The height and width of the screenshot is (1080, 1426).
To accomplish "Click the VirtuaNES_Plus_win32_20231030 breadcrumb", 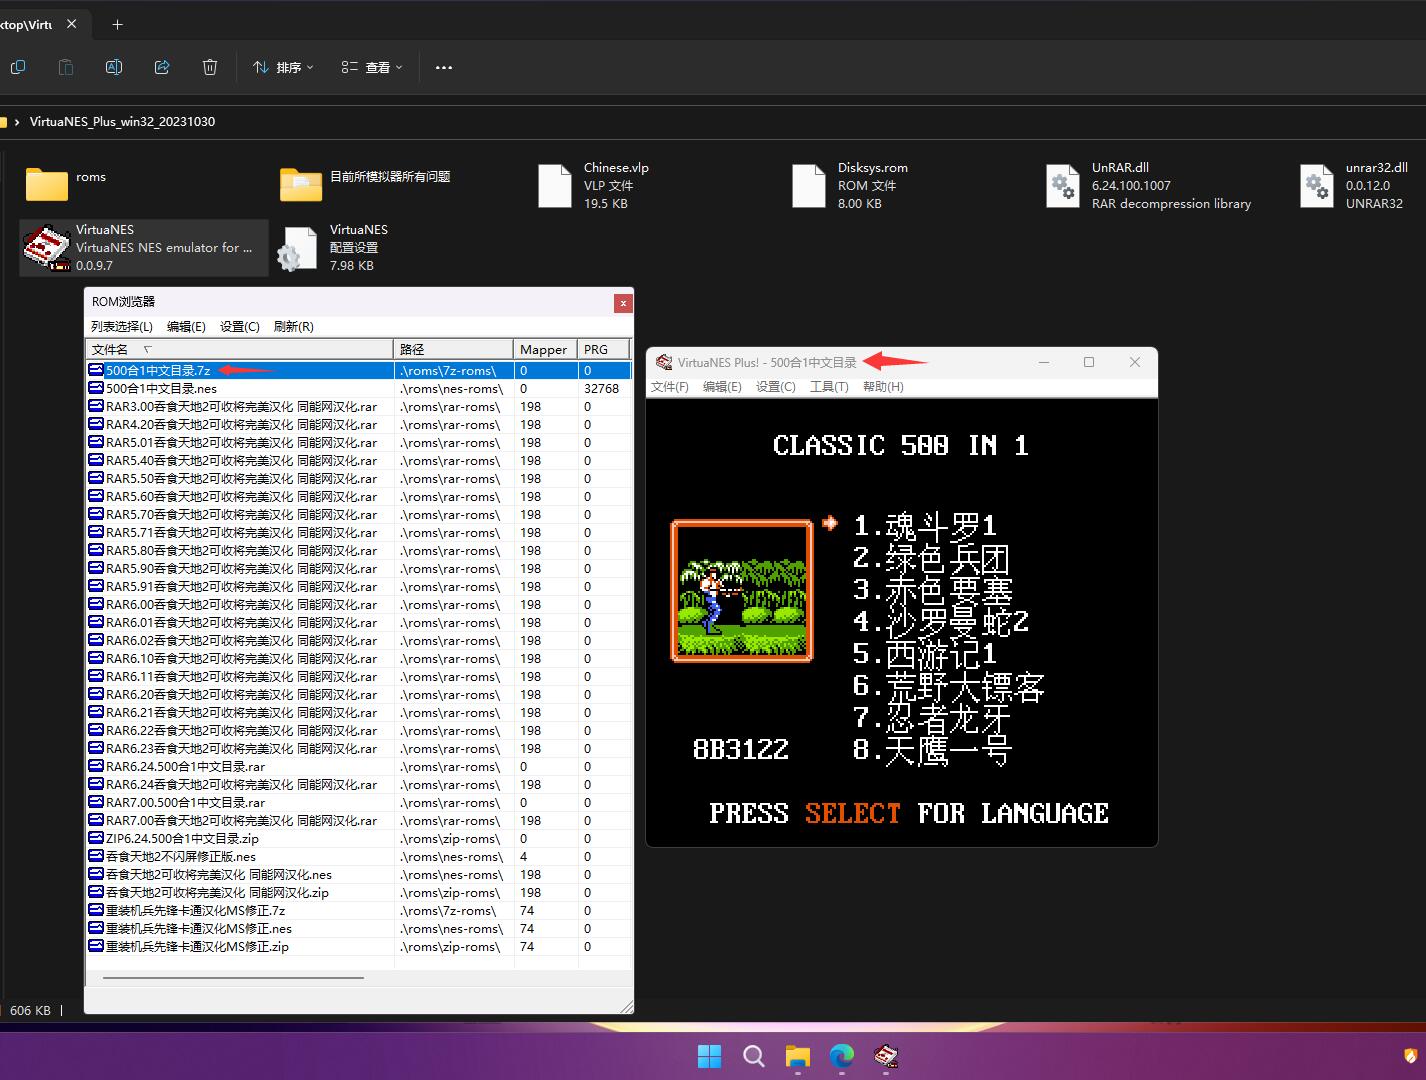I will coord(122,122).
